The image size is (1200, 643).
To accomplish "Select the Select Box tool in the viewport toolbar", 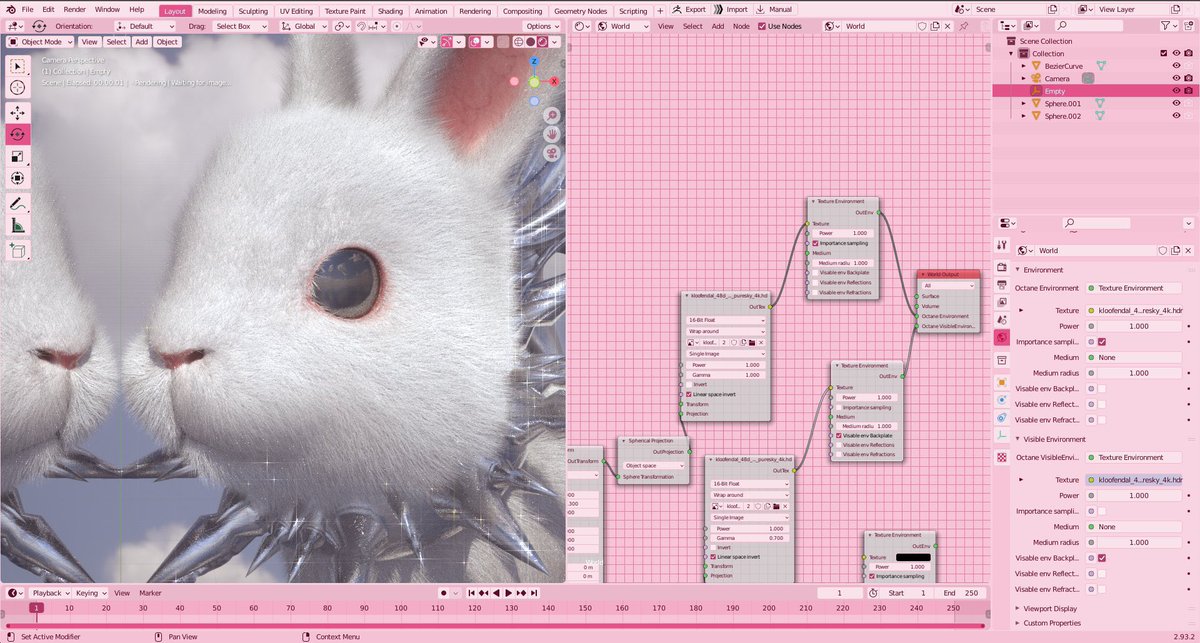I will (18, 67).
